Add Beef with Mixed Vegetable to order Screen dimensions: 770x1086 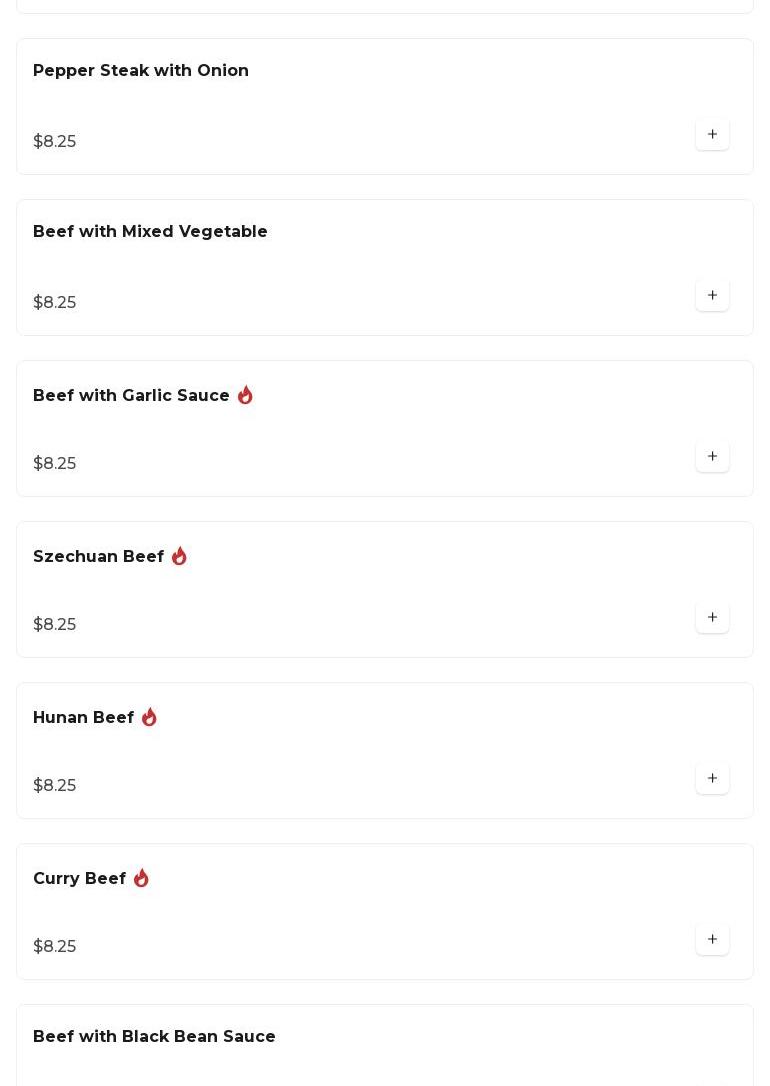[x=712, y=296]
